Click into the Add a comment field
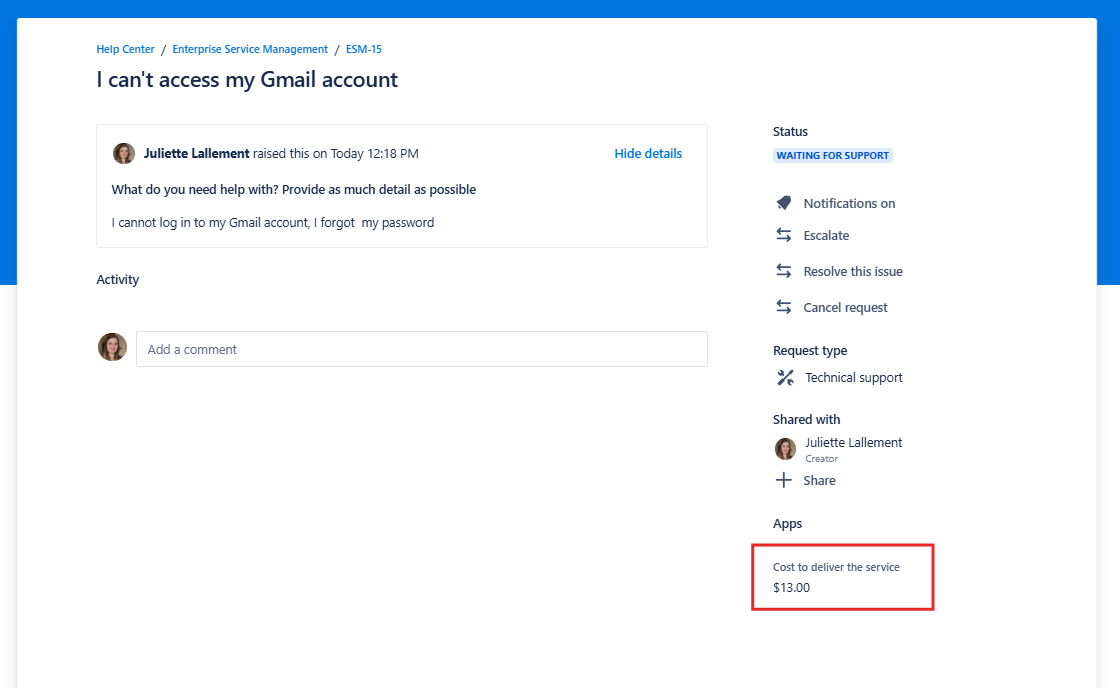Image resolution: width=1120 pixels, height=688 pixels. point(421,349)
